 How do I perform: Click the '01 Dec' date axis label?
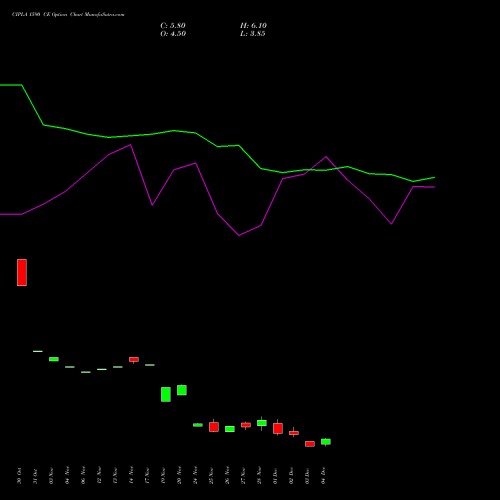[x=275, y=476]
